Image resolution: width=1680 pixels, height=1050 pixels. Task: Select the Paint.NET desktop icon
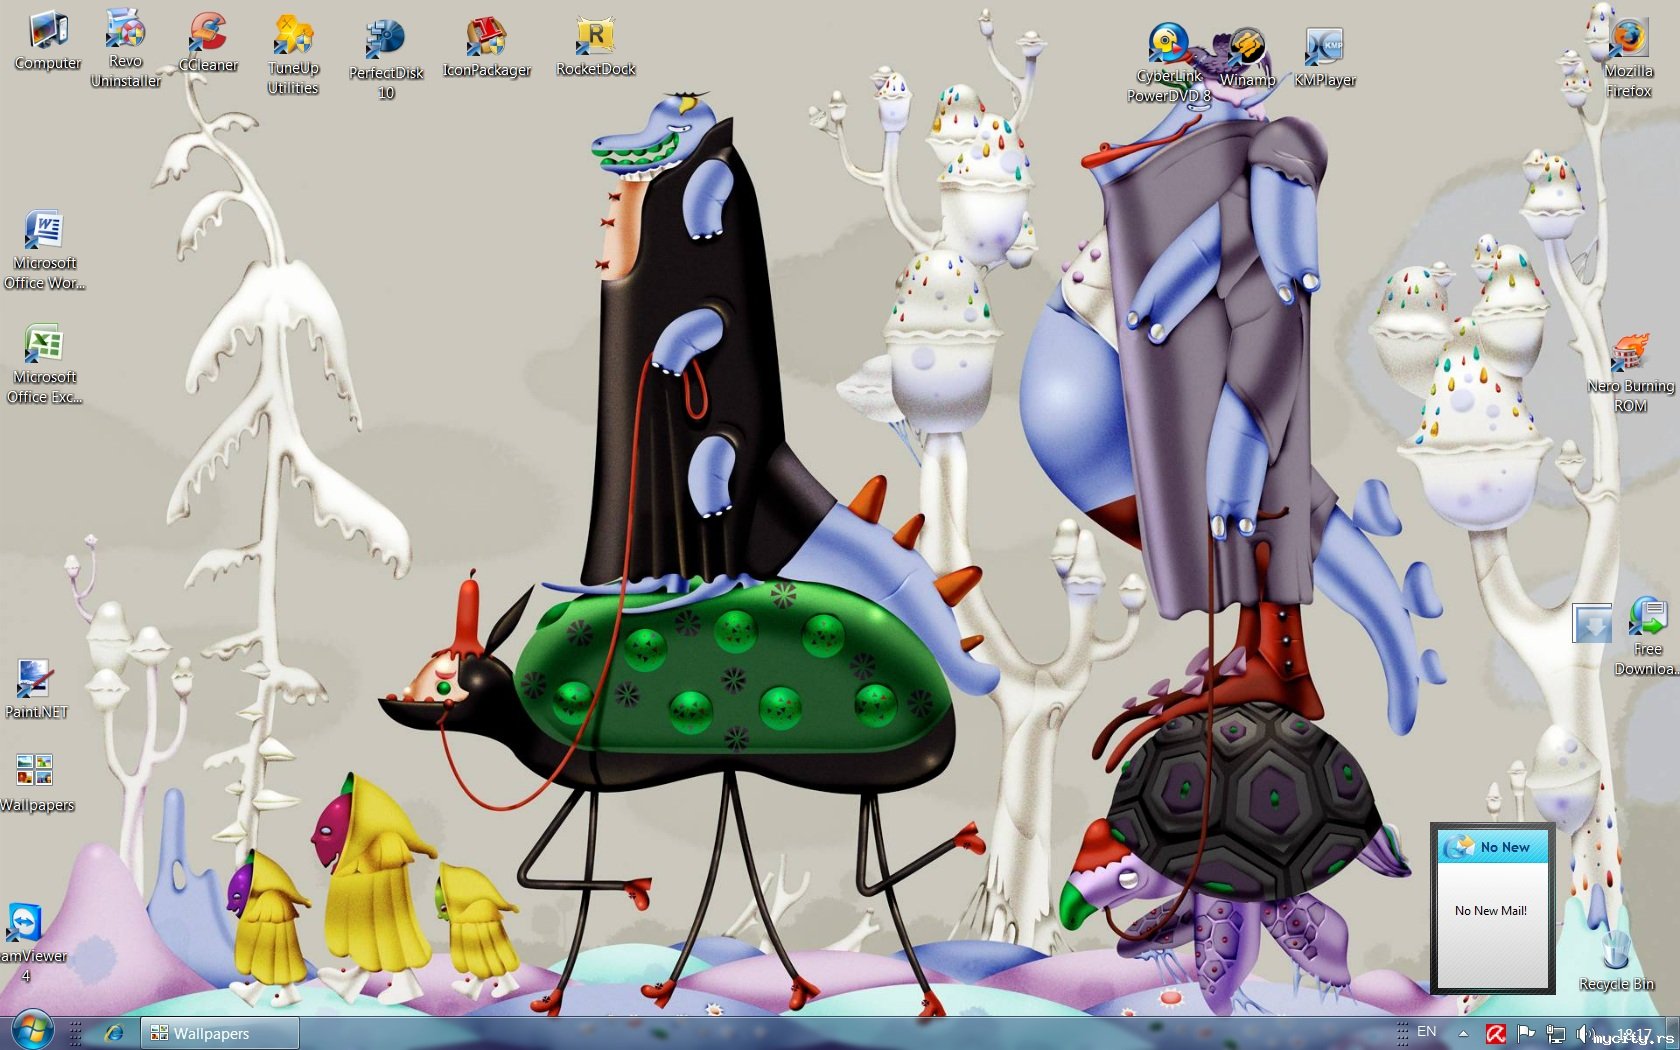coord(36,689)
